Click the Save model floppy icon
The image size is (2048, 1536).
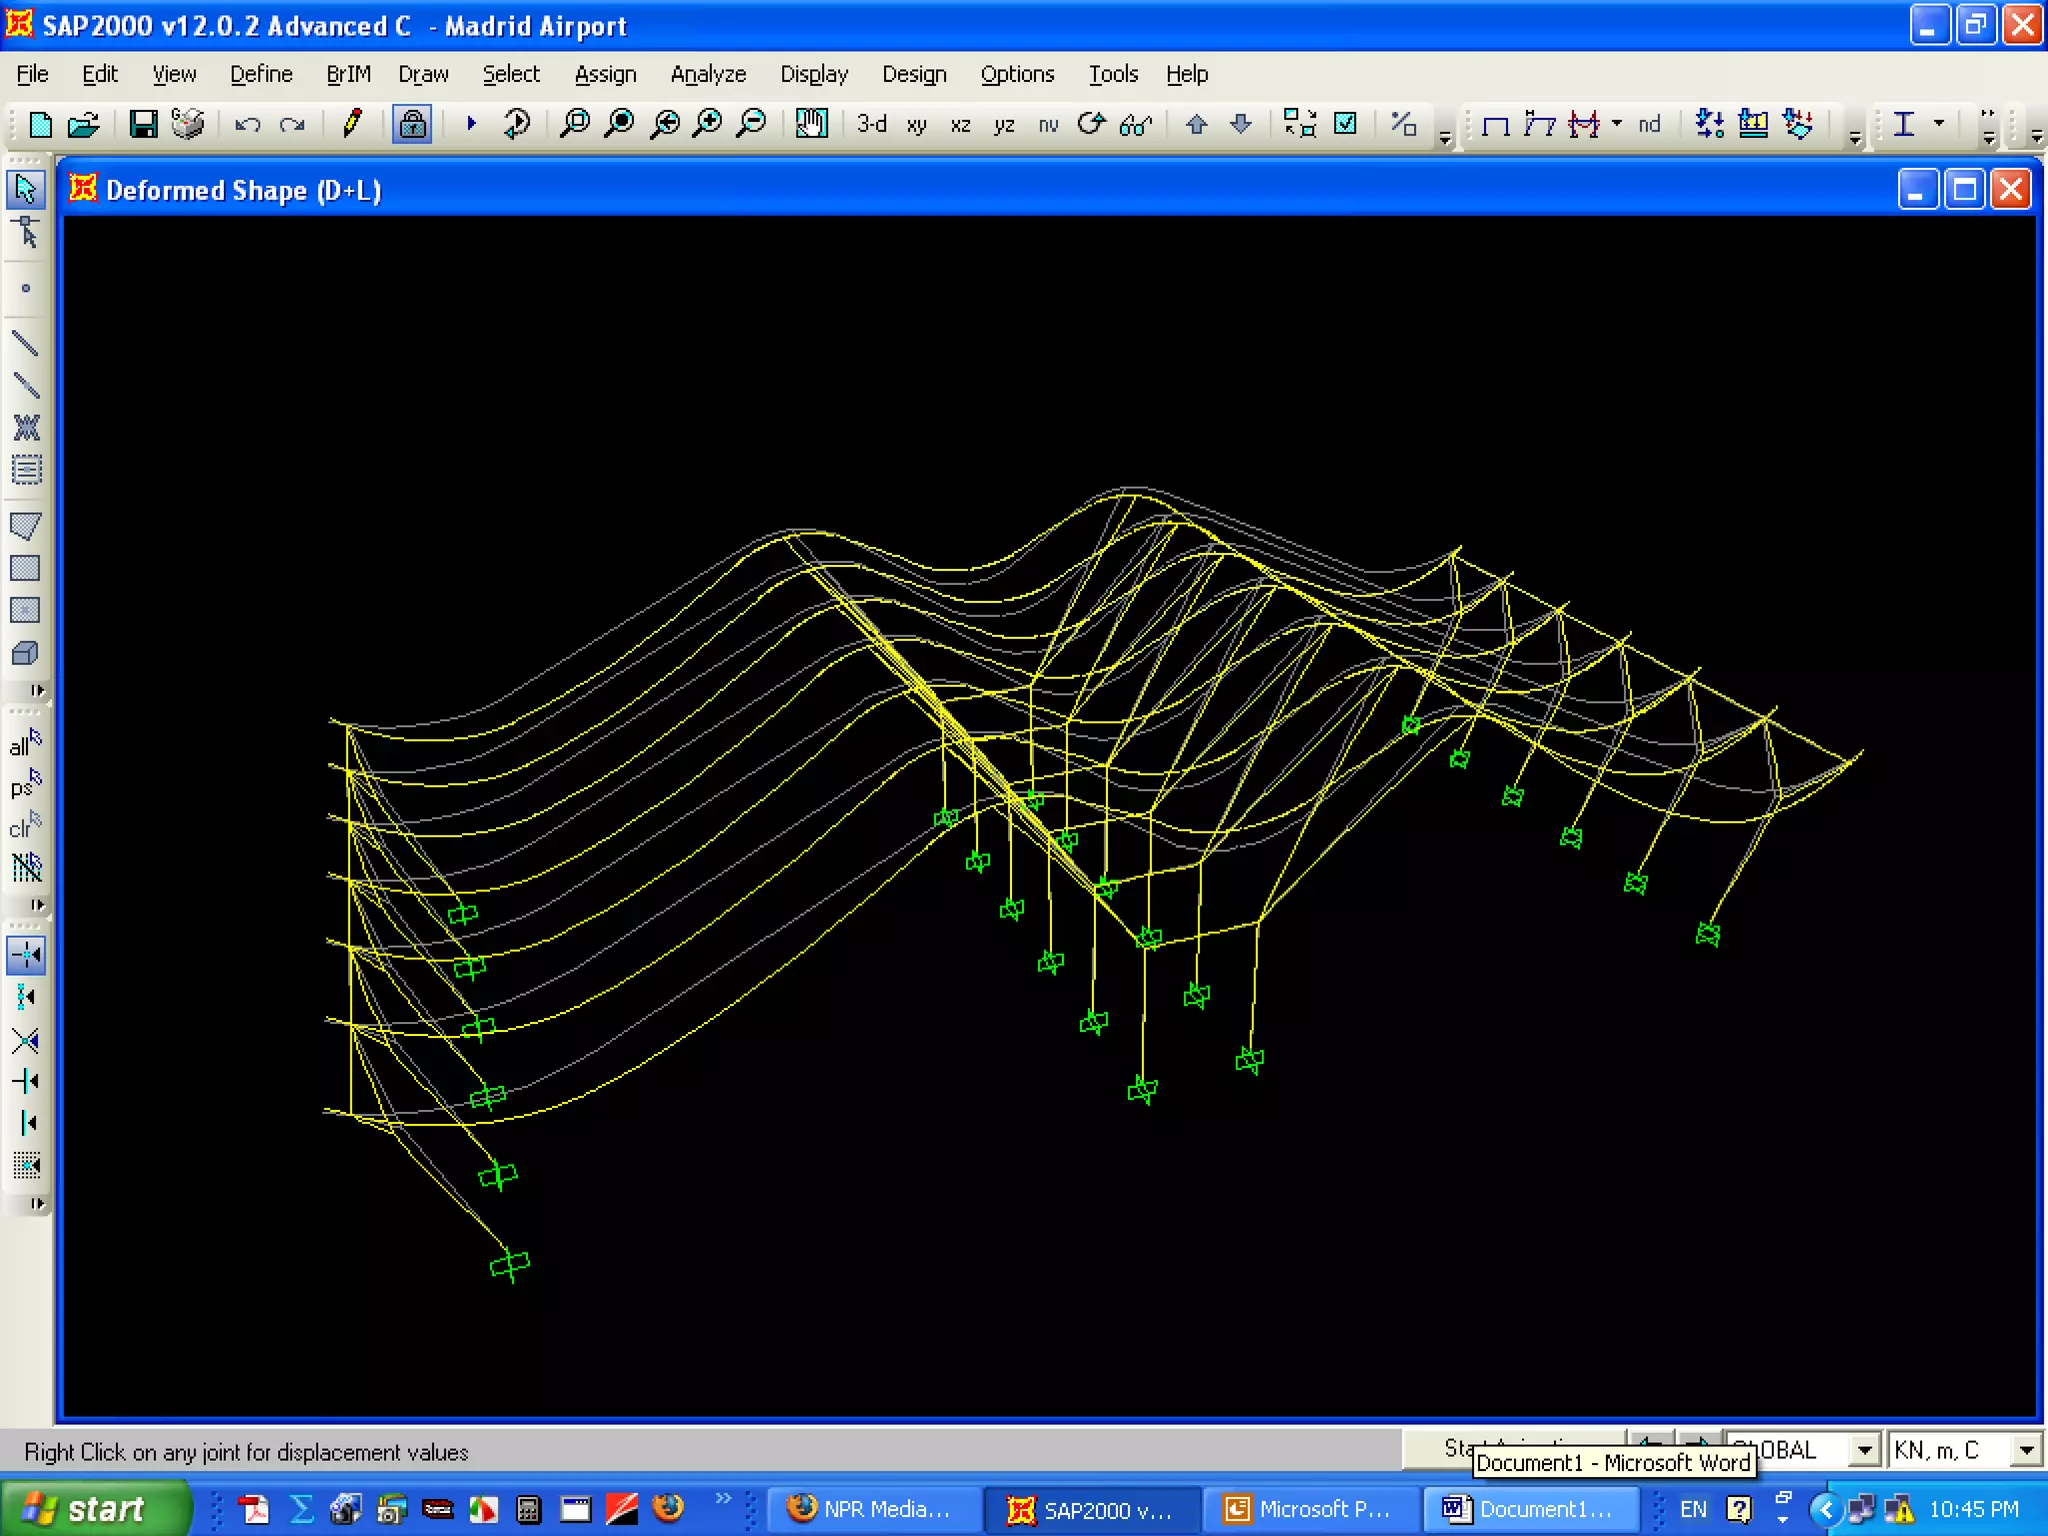[143, 124]
